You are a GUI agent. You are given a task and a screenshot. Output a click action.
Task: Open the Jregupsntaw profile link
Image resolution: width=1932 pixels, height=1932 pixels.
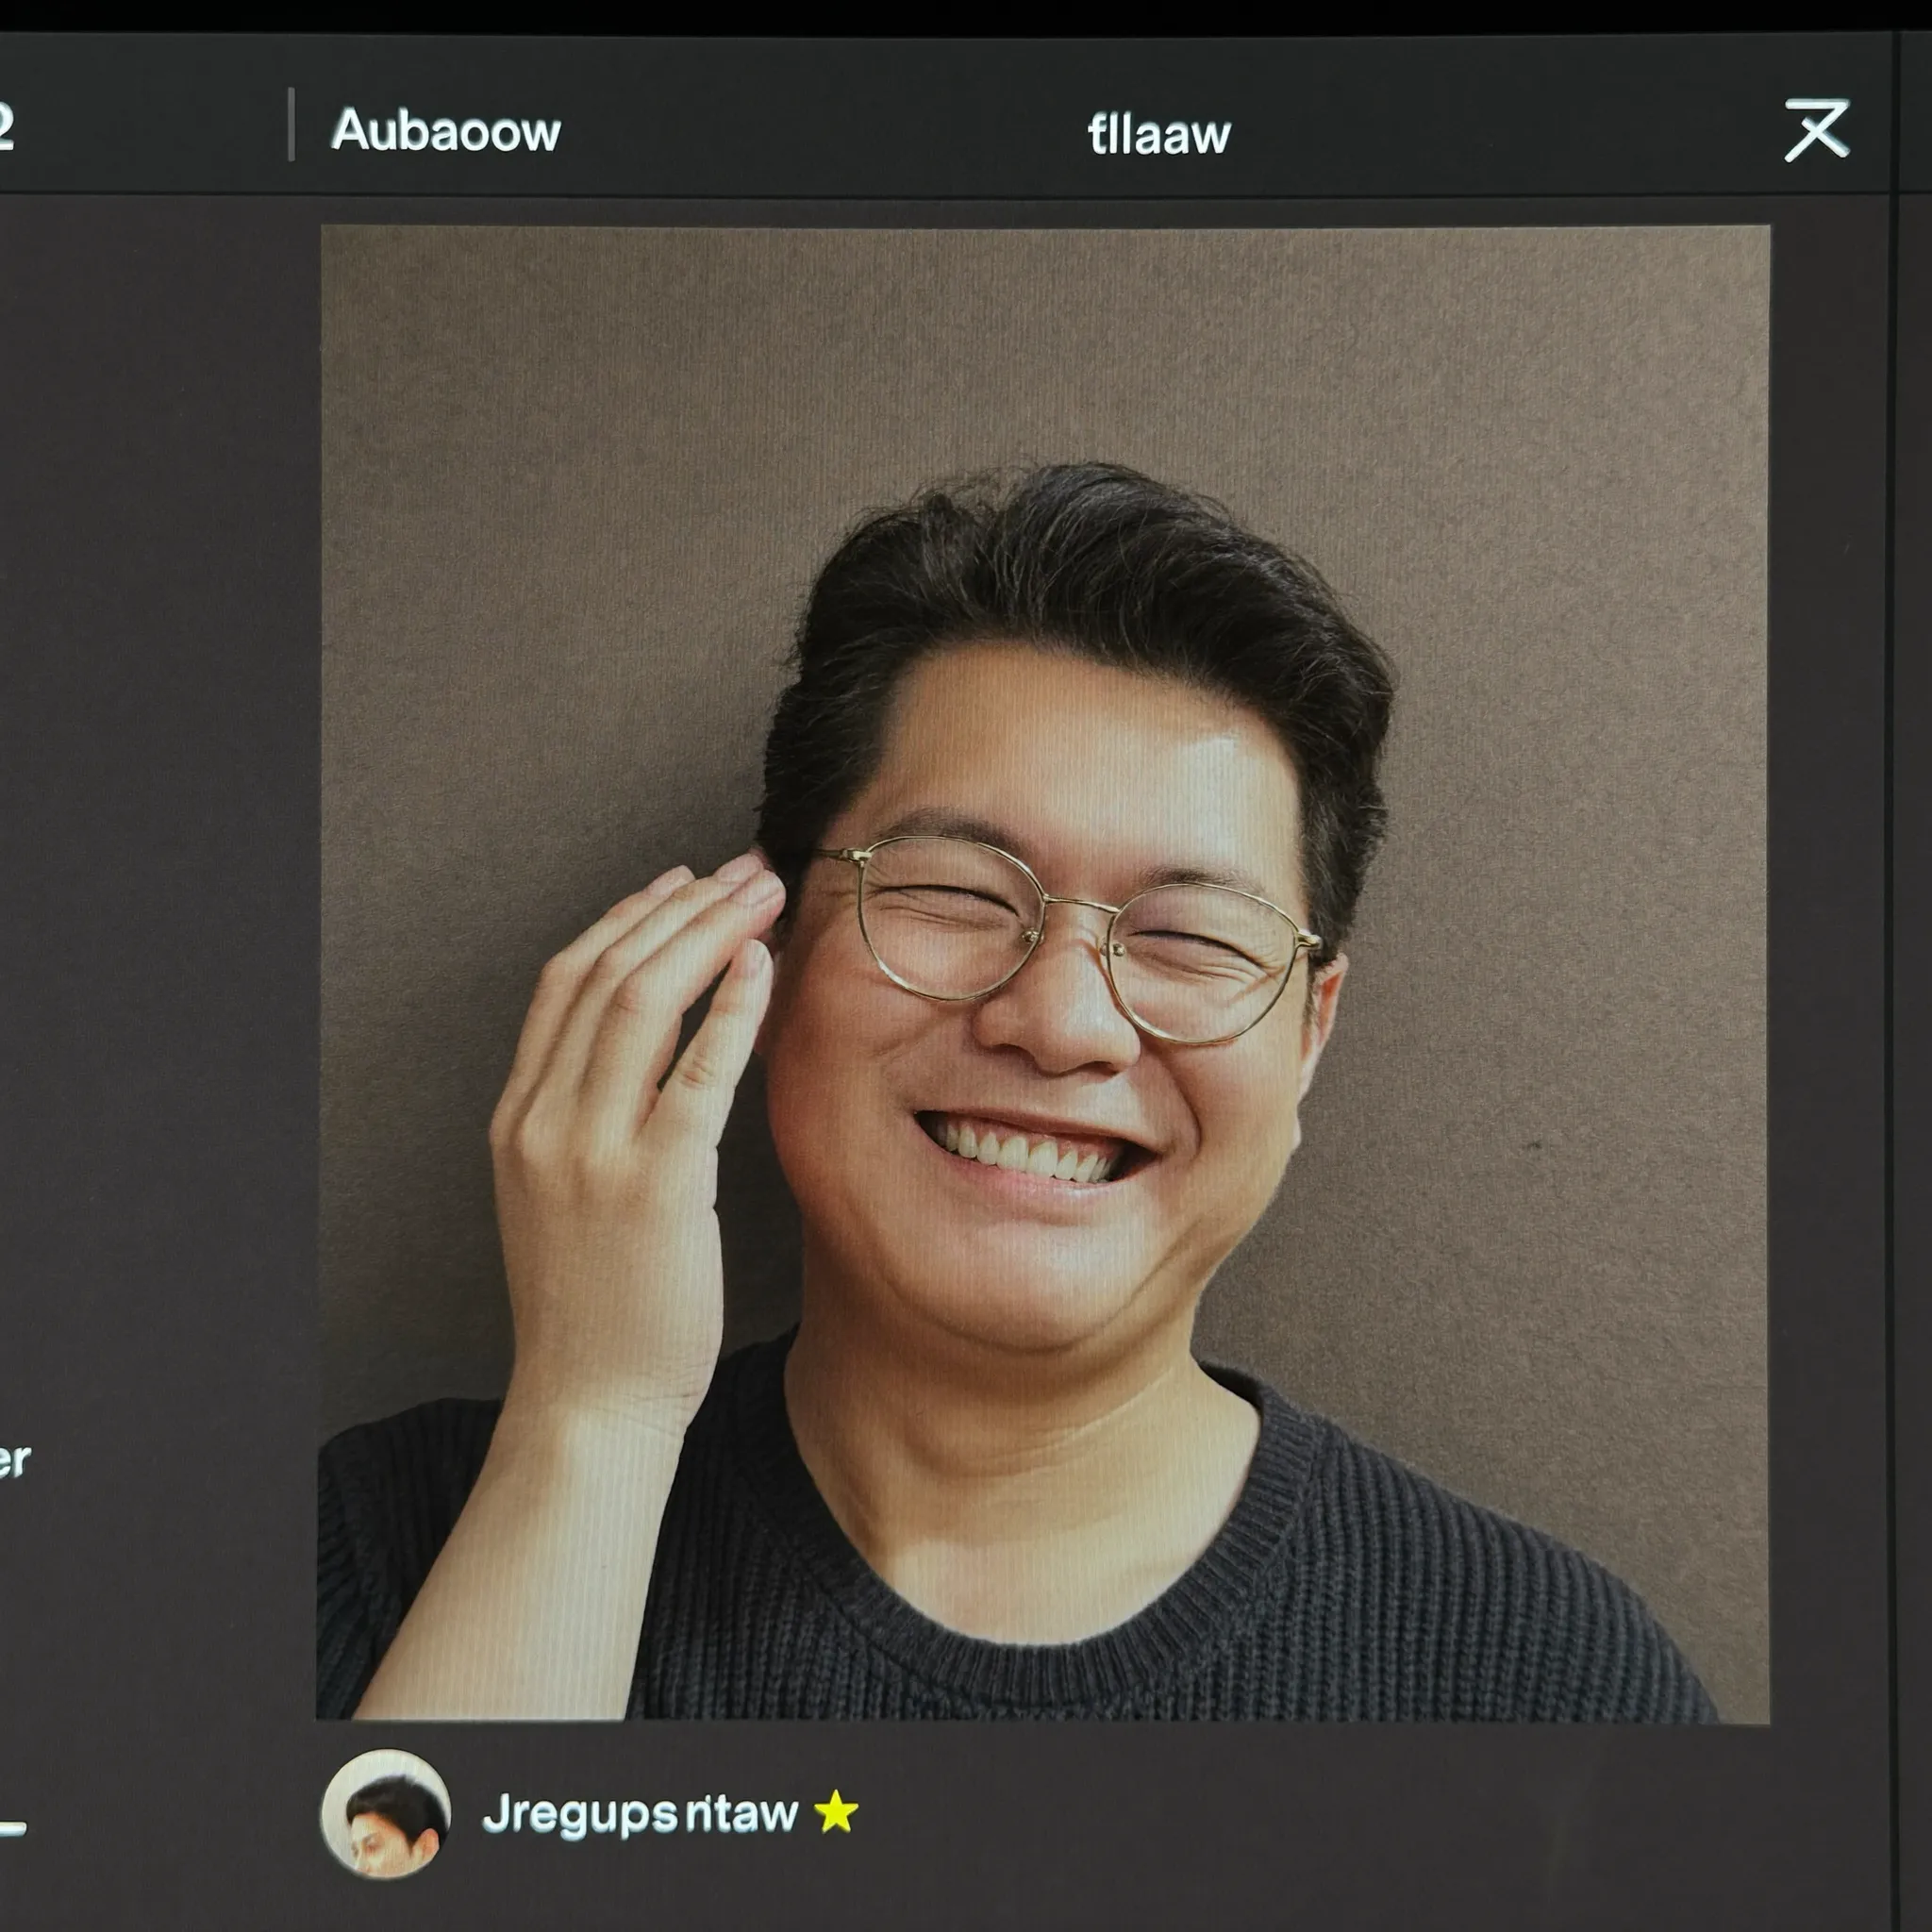coord(640,1814)
